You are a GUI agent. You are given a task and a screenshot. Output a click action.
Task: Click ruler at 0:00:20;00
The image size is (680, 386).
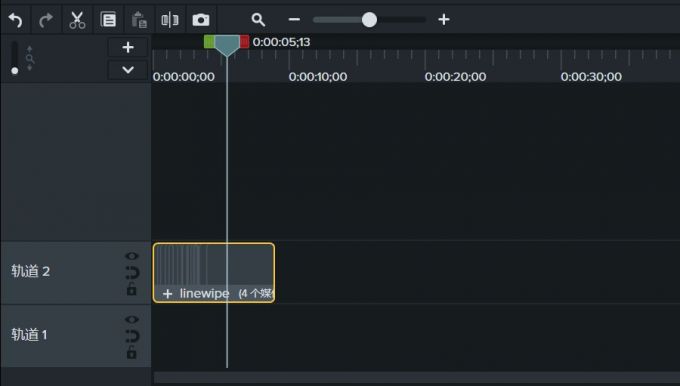click(x=455, y=77)
